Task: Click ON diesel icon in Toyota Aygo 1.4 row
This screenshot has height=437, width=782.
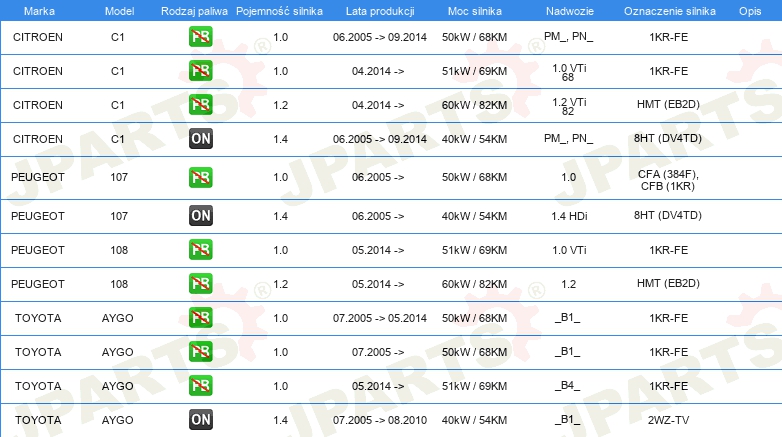Action: pos(200,420)
